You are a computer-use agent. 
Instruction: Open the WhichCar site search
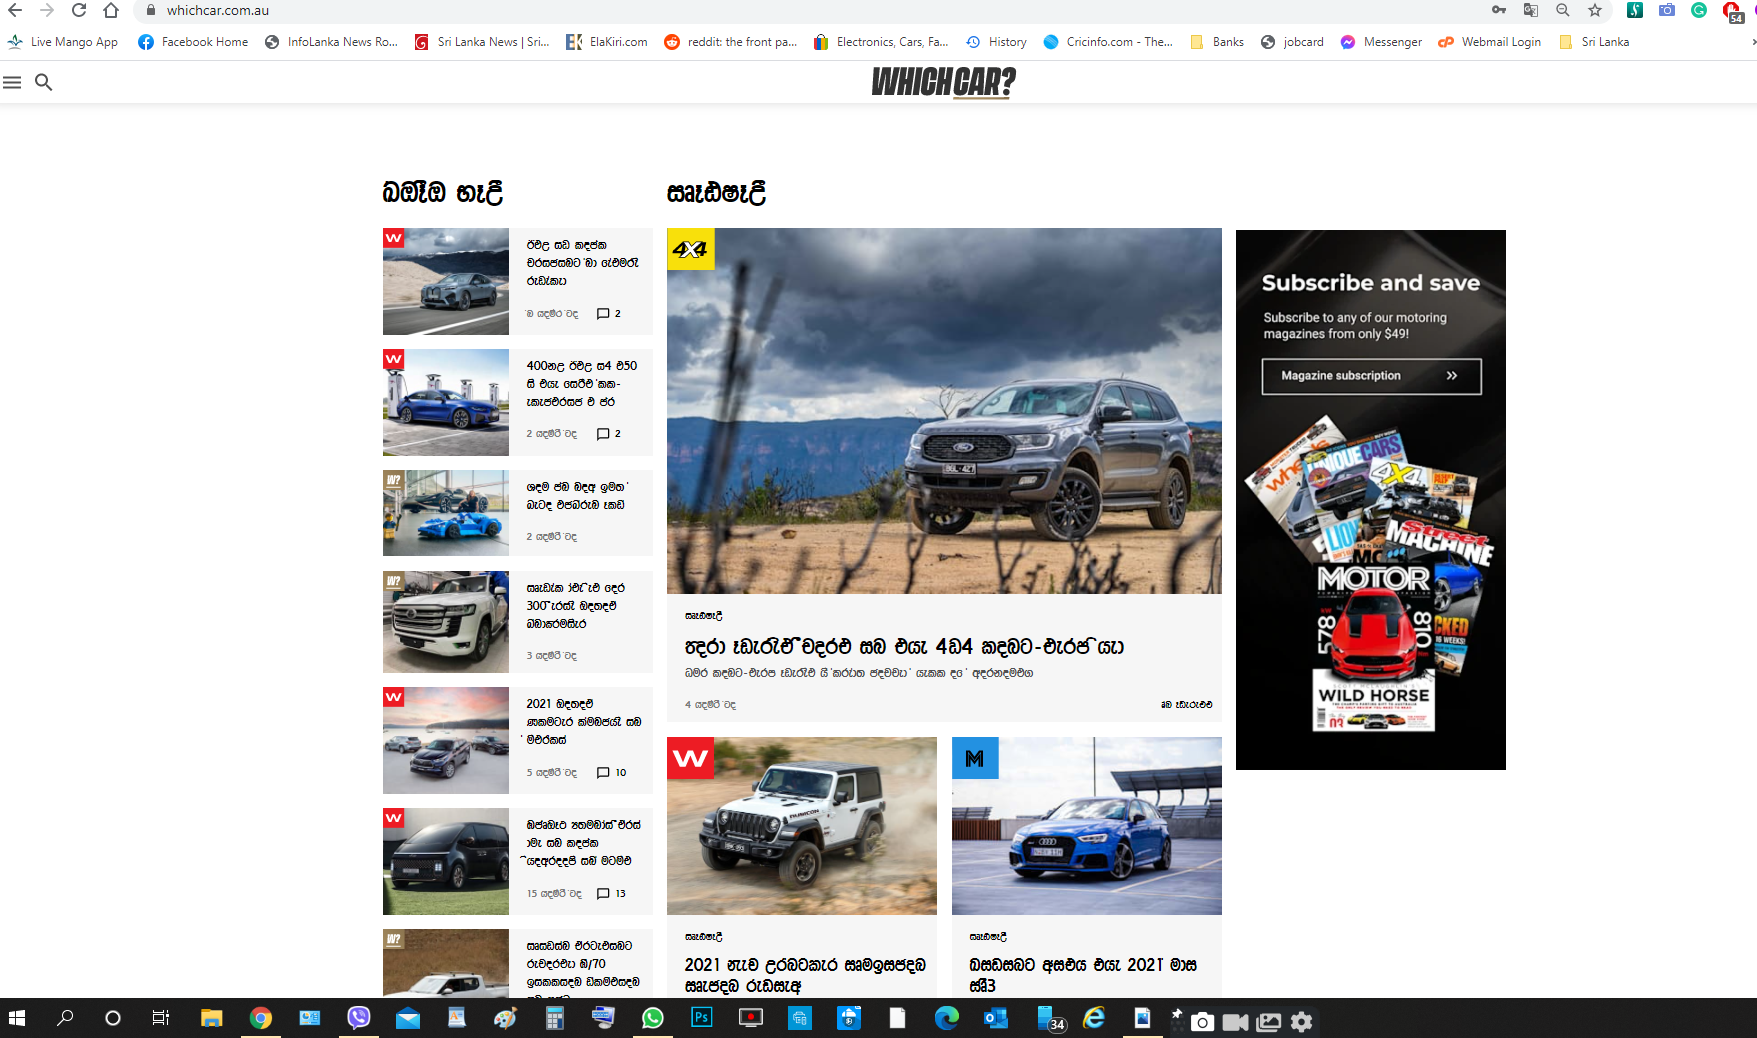[44, 82]
